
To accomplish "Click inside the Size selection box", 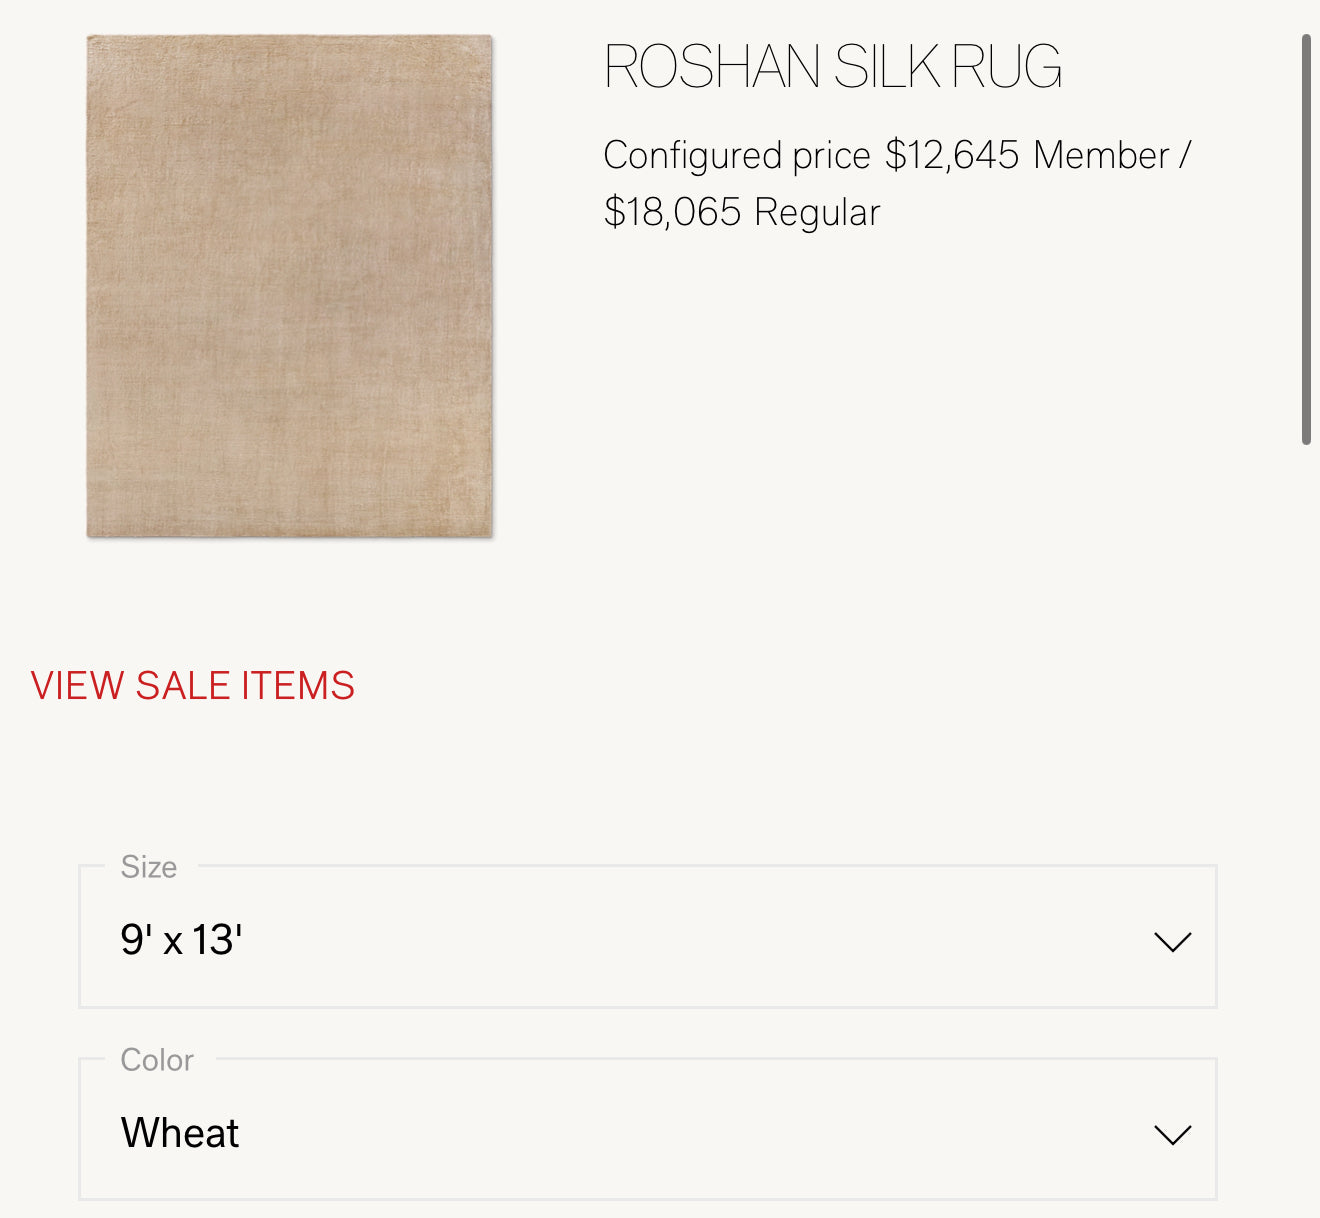I will [x=600, y=938].
